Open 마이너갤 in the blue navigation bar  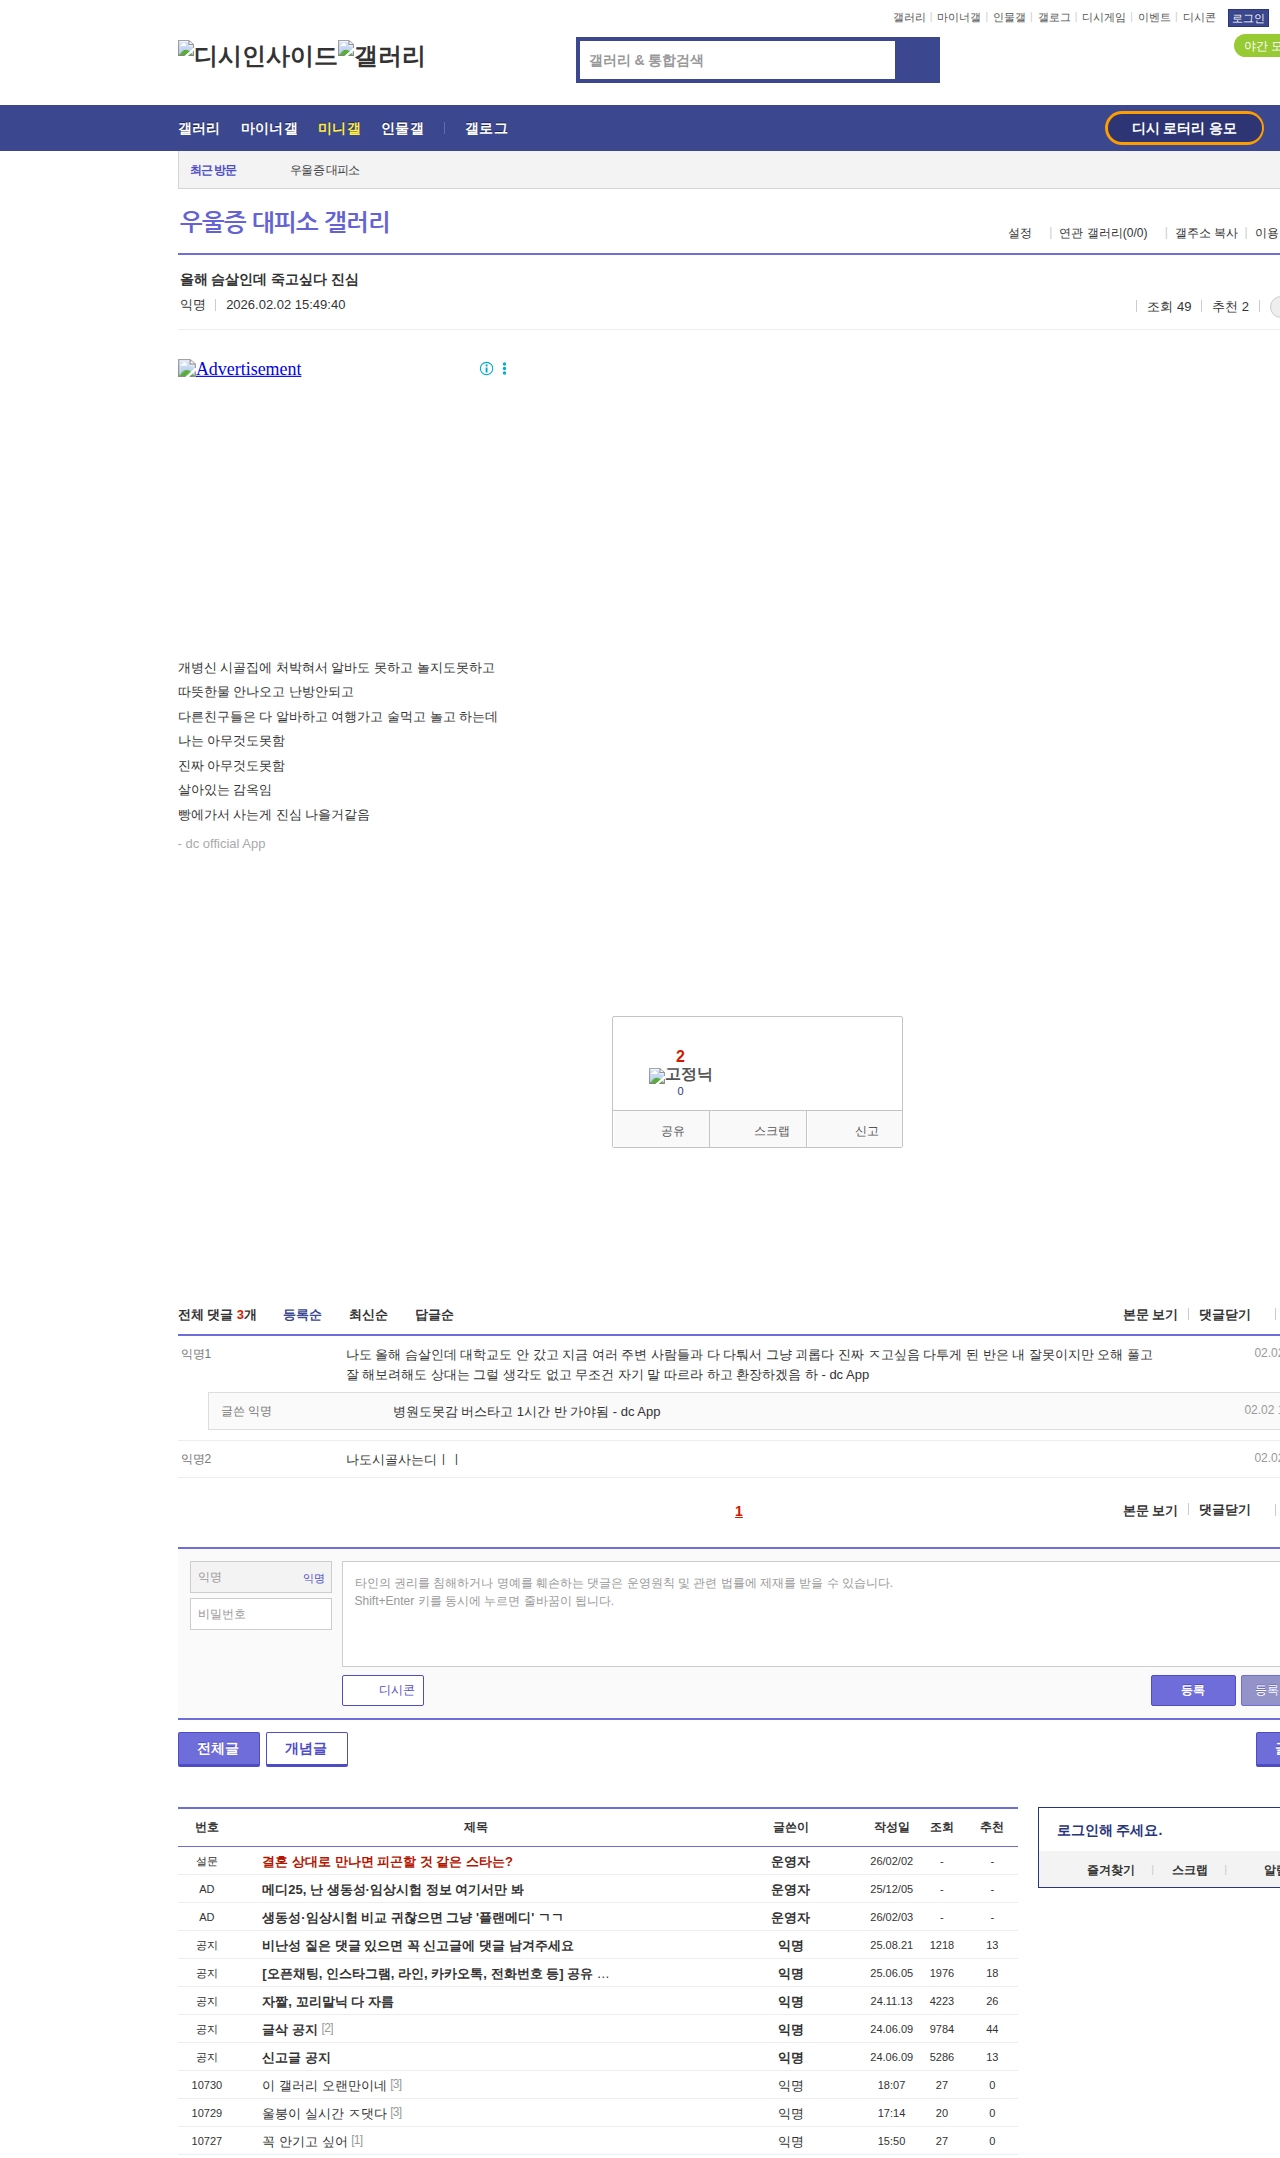tap(269, 129)
